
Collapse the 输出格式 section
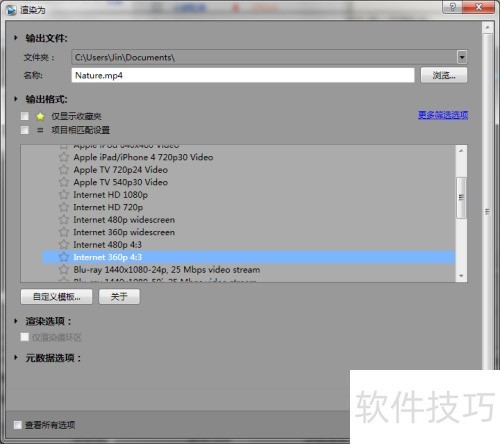pyautogui.click(x=16, y=99)
